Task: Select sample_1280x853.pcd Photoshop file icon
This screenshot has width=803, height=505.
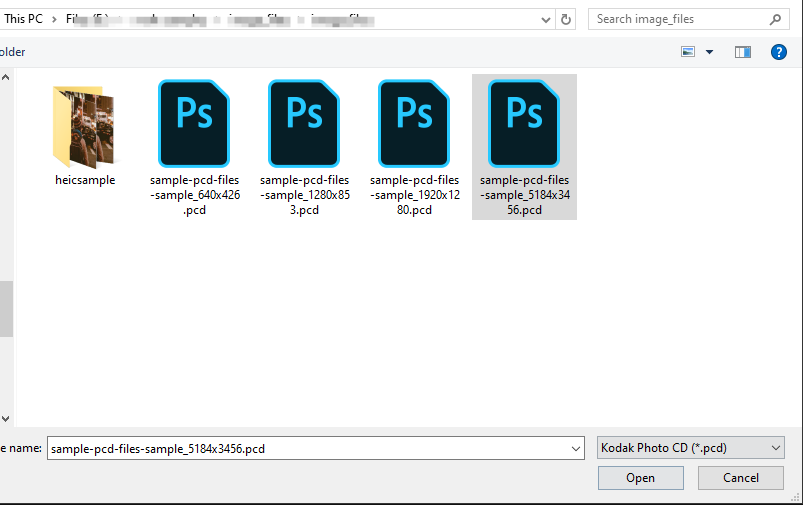Action: point(304,123)
